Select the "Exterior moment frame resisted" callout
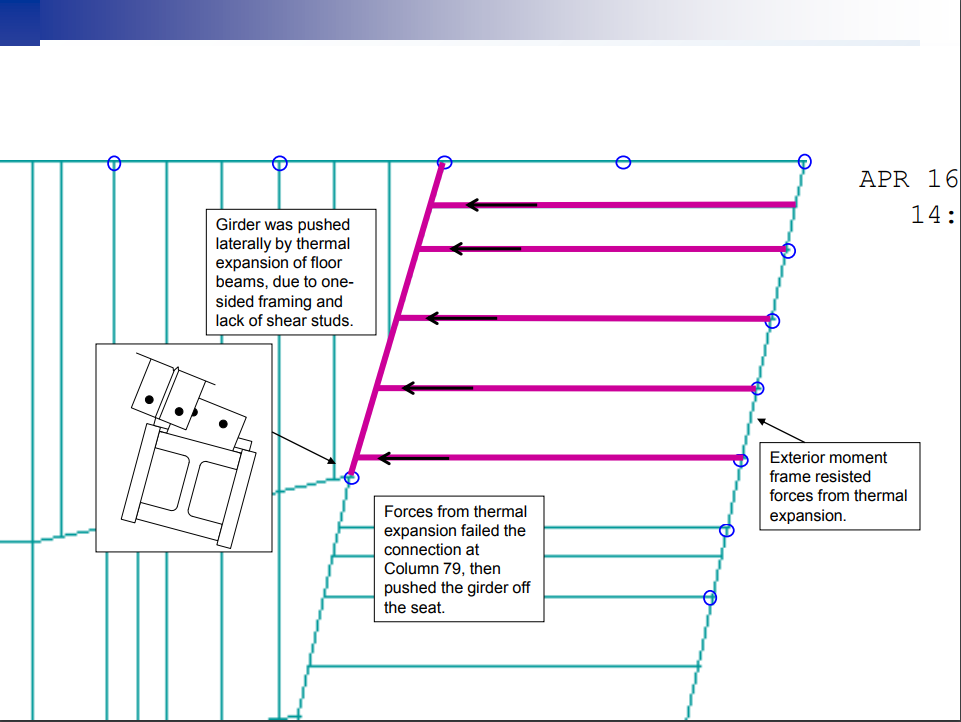961x722 pixels. coord(838,486)
